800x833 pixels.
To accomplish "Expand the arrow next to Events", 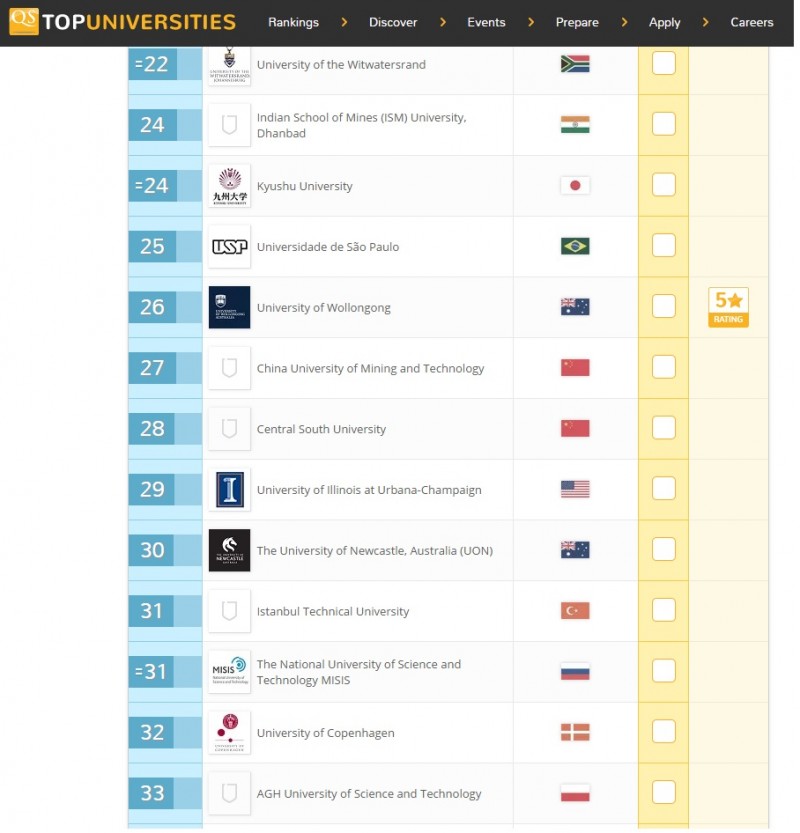I will [x=531, y=22].
